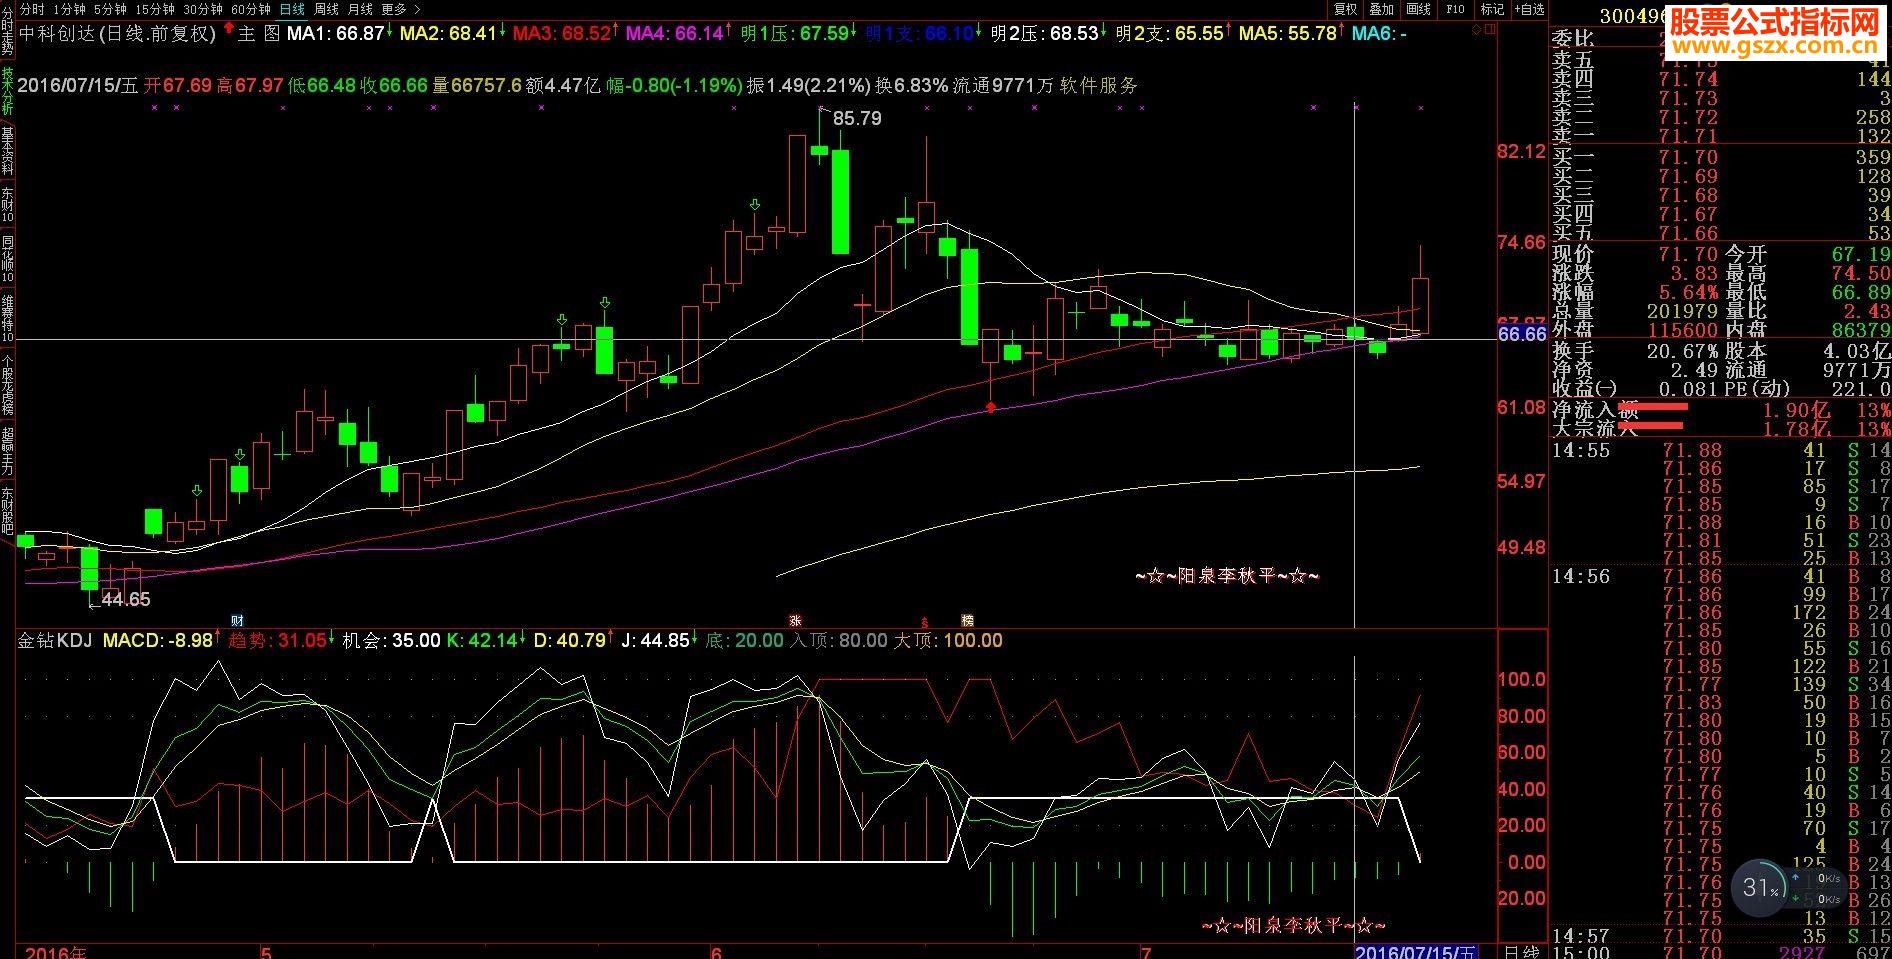Image resolution: width=1892 pixels, height=959 pixels.
Task: Click the 14:55 tick time entry
Action: [1581, 451]
